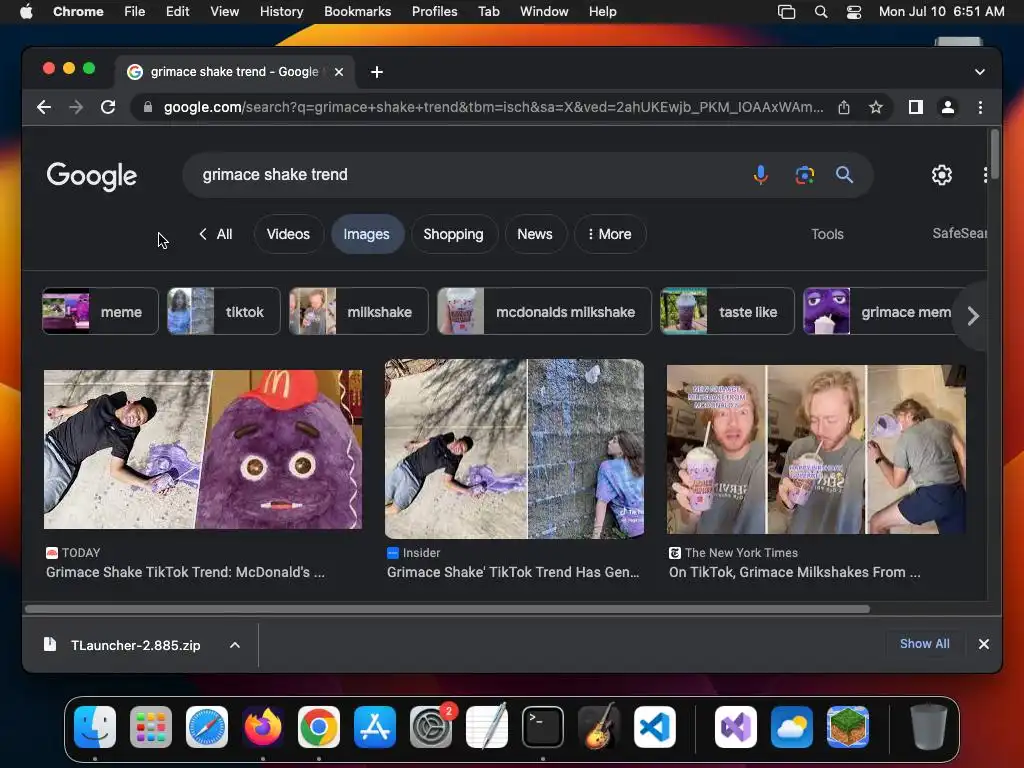Select the Images tab
The image size is (1024, 768).
[366, 234]
